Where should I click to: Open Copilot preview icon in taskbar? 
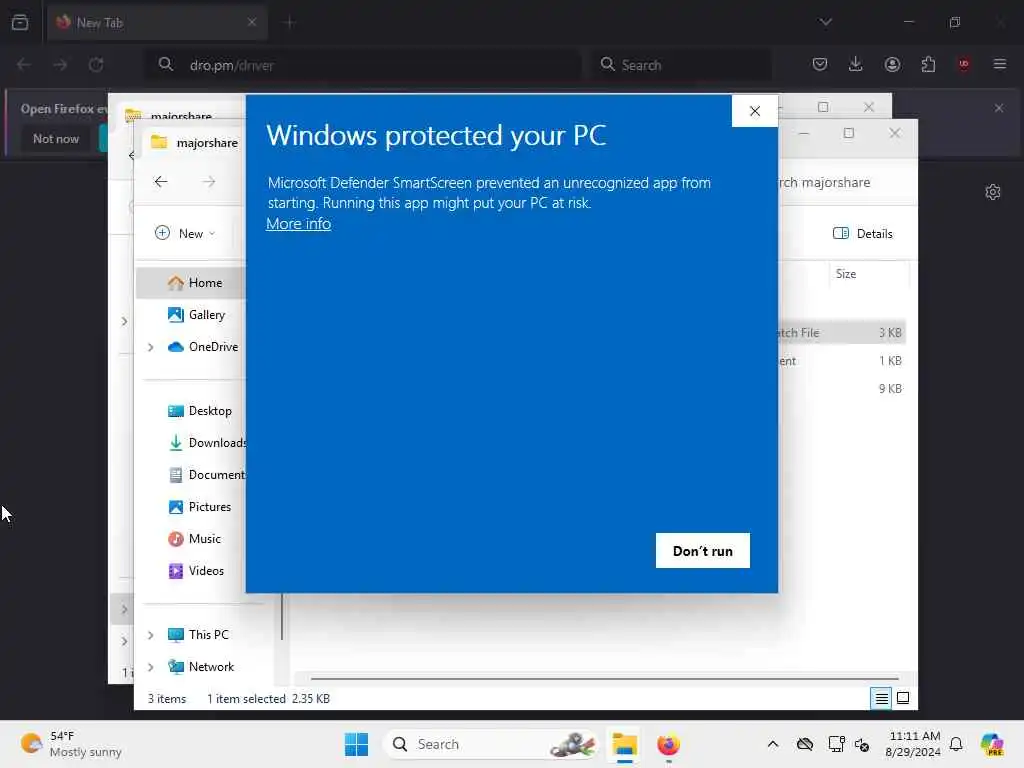pyautogui.click(x=992, y=744)
